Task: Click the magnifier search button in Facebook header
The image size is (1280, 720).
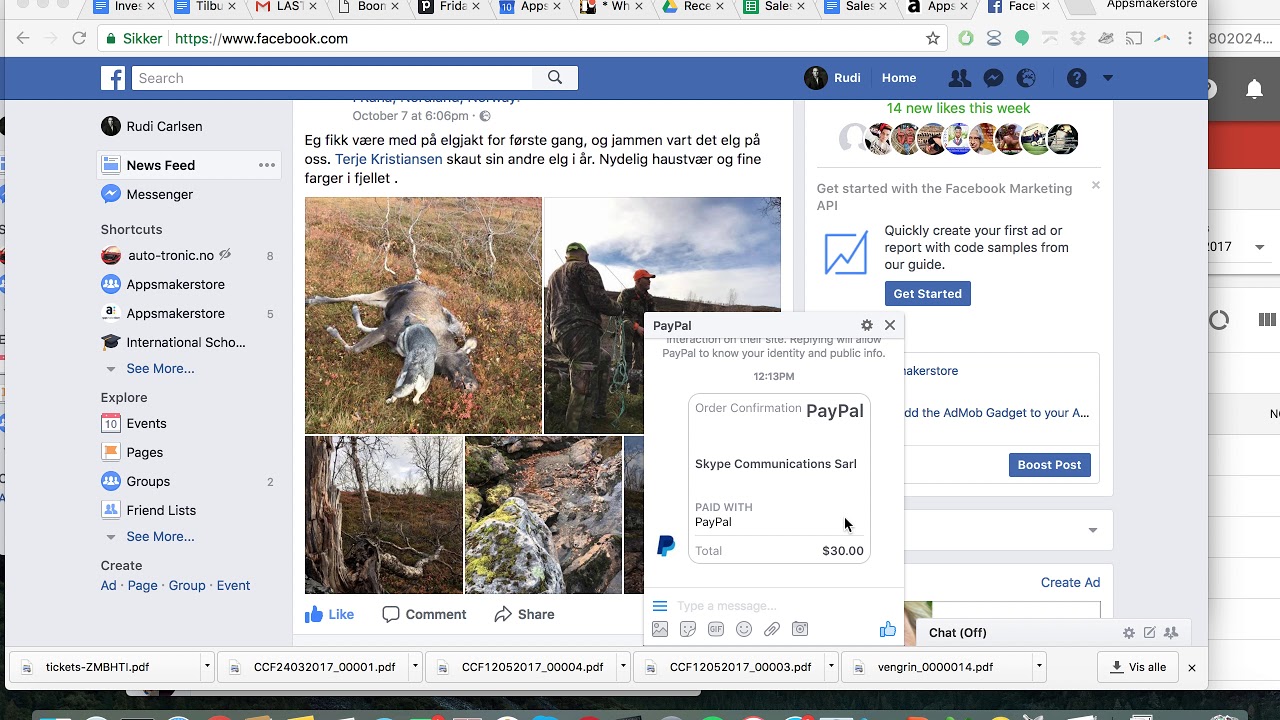Action: pos(555,78)
